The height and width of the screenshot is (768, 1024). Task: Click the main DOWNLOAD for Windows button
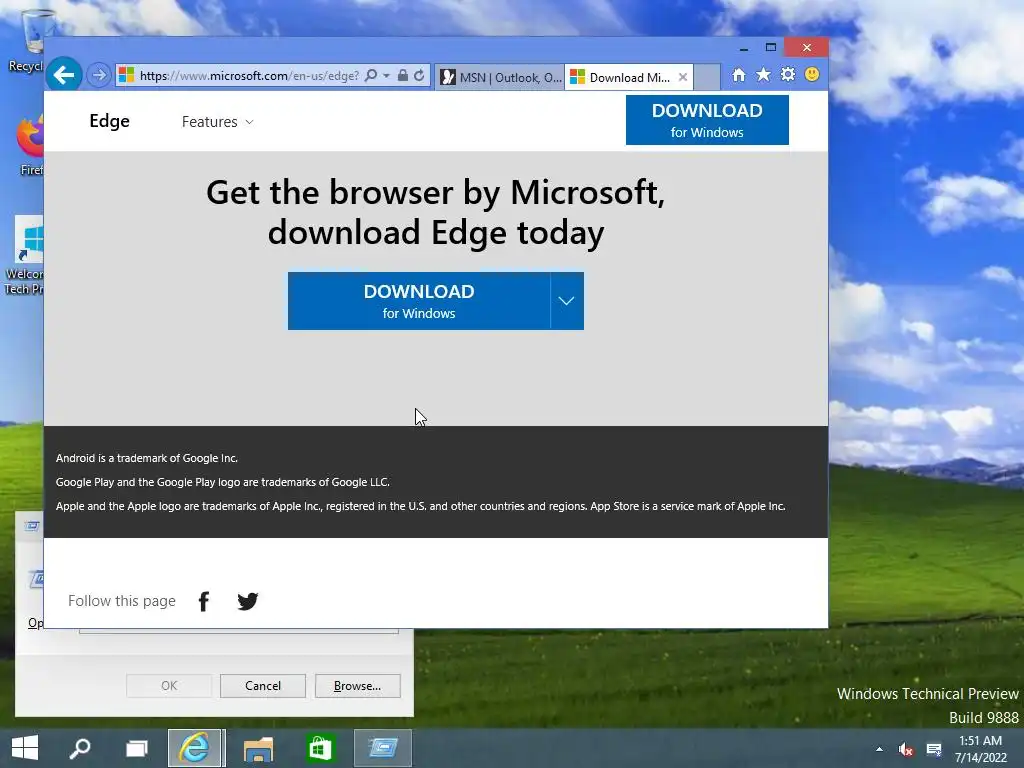tap(419, 301)
